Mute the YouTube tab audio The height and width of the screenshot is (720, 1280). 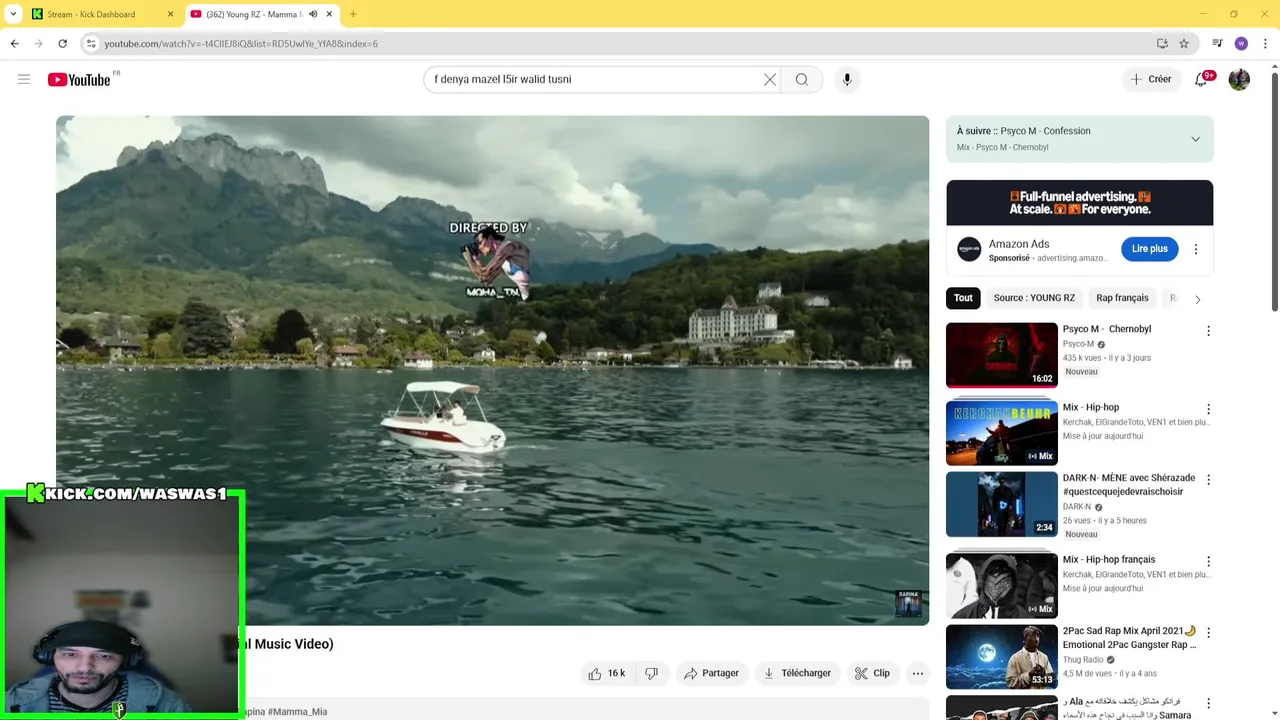(313, 14)
